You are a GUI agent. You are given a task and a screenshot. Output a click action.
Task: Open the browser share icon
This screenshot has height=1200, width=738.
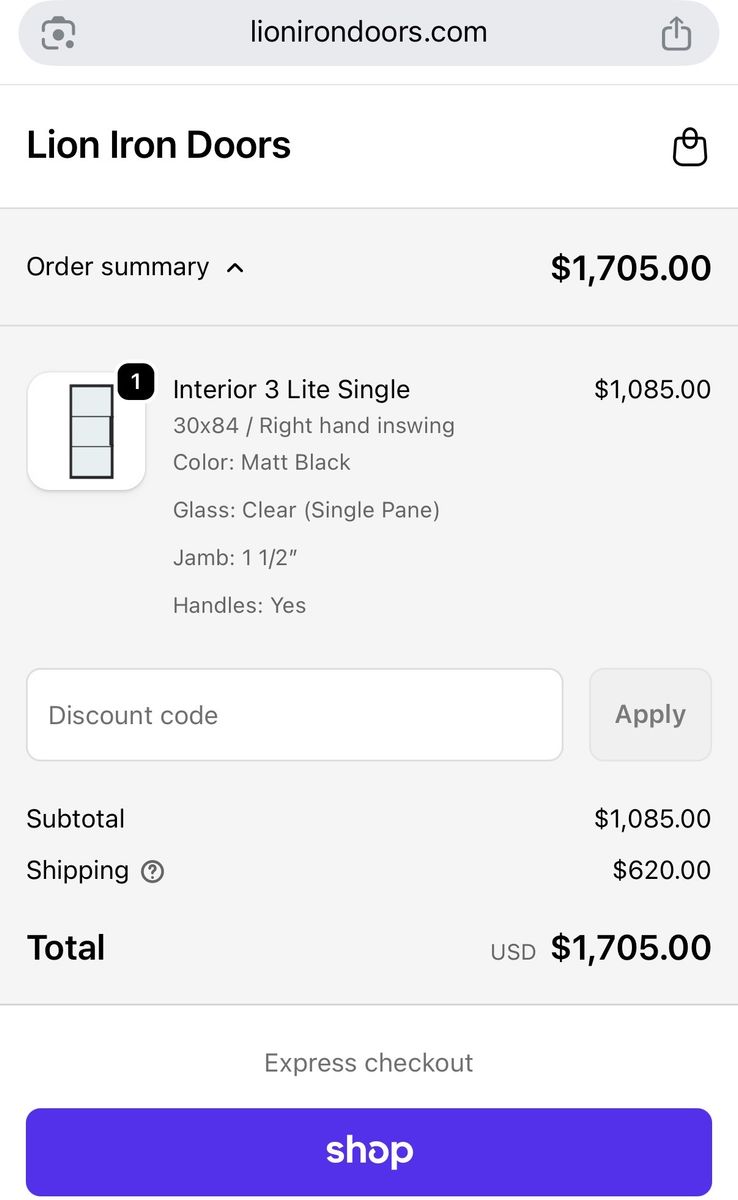click(x=677, y=33)
